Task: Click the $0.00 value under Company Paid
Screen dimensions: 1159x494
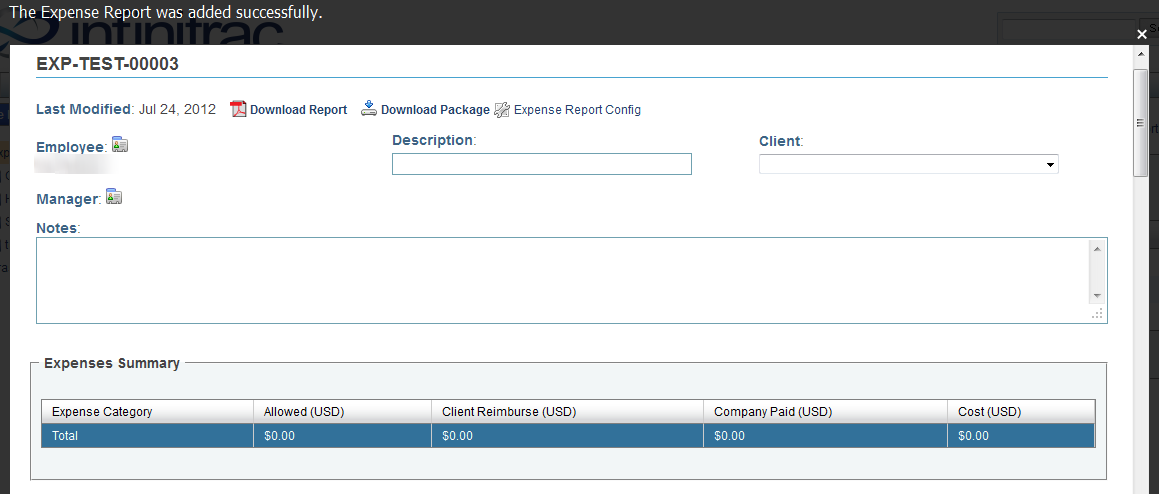Action: [x=730, y=436]
